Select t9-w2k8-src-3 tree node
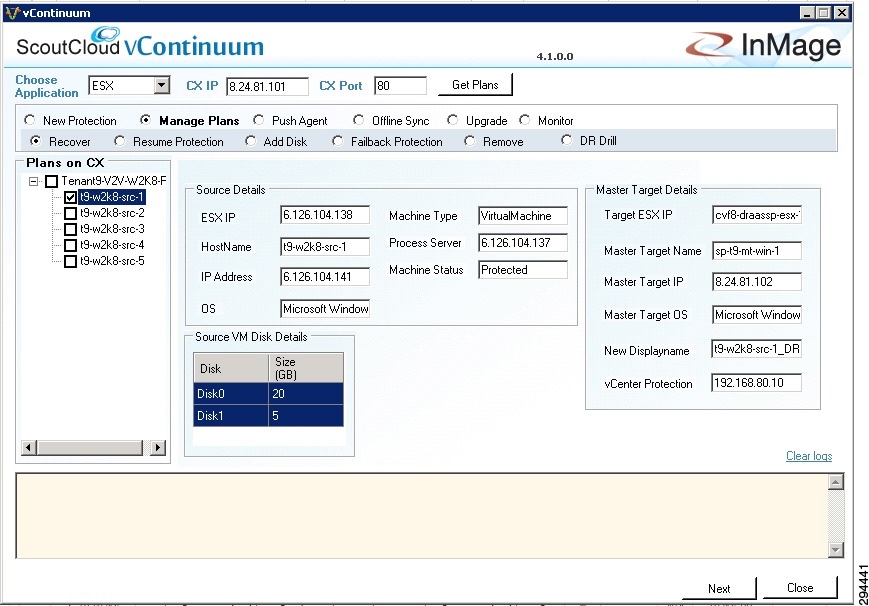This screenshot has height=606, width=869. pos(112,229)
